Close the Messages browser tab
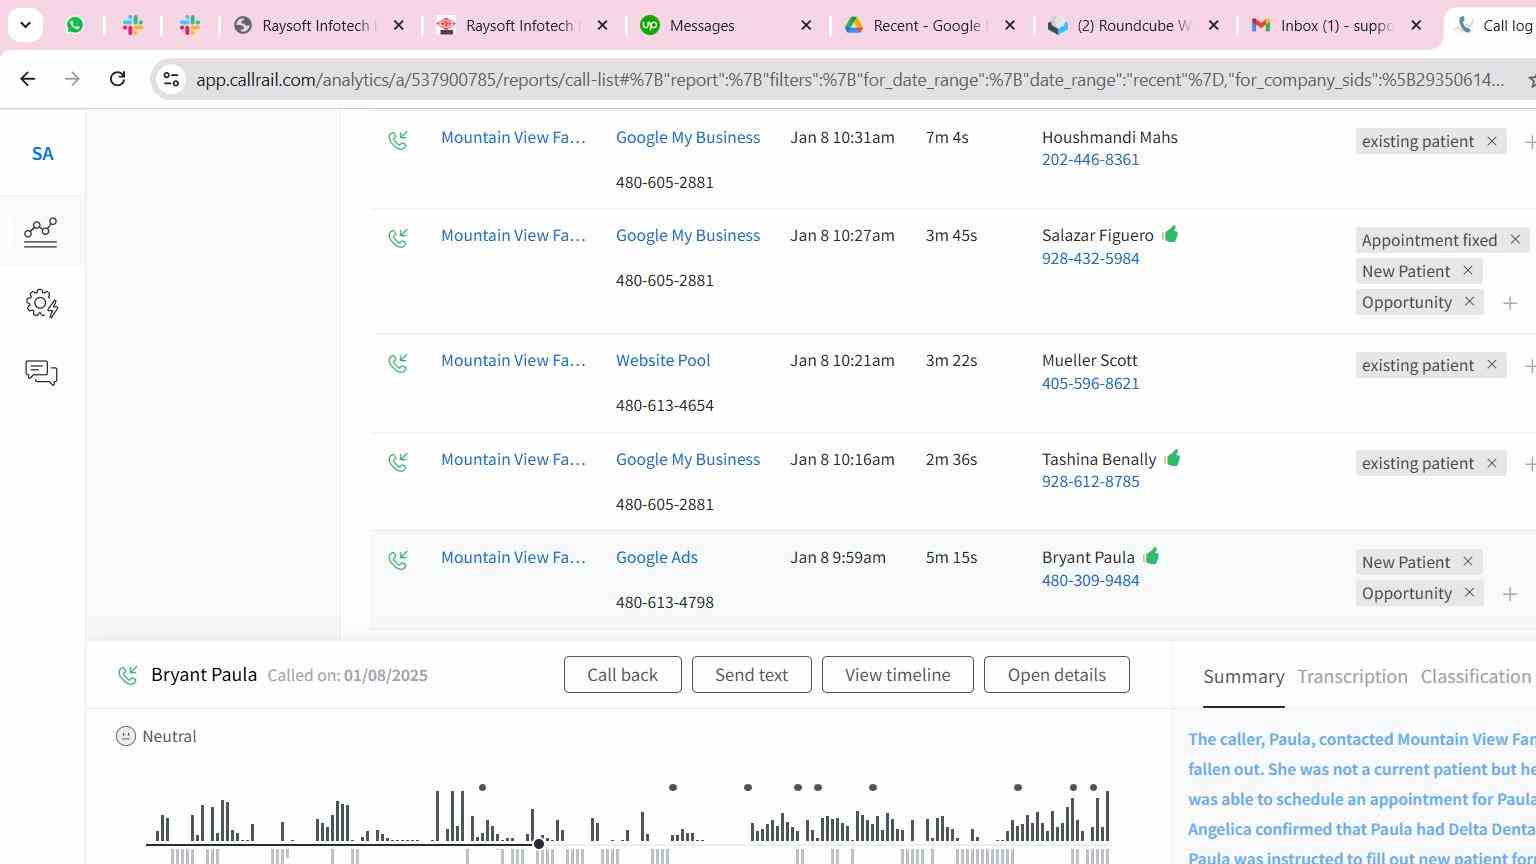 point(806,25)
